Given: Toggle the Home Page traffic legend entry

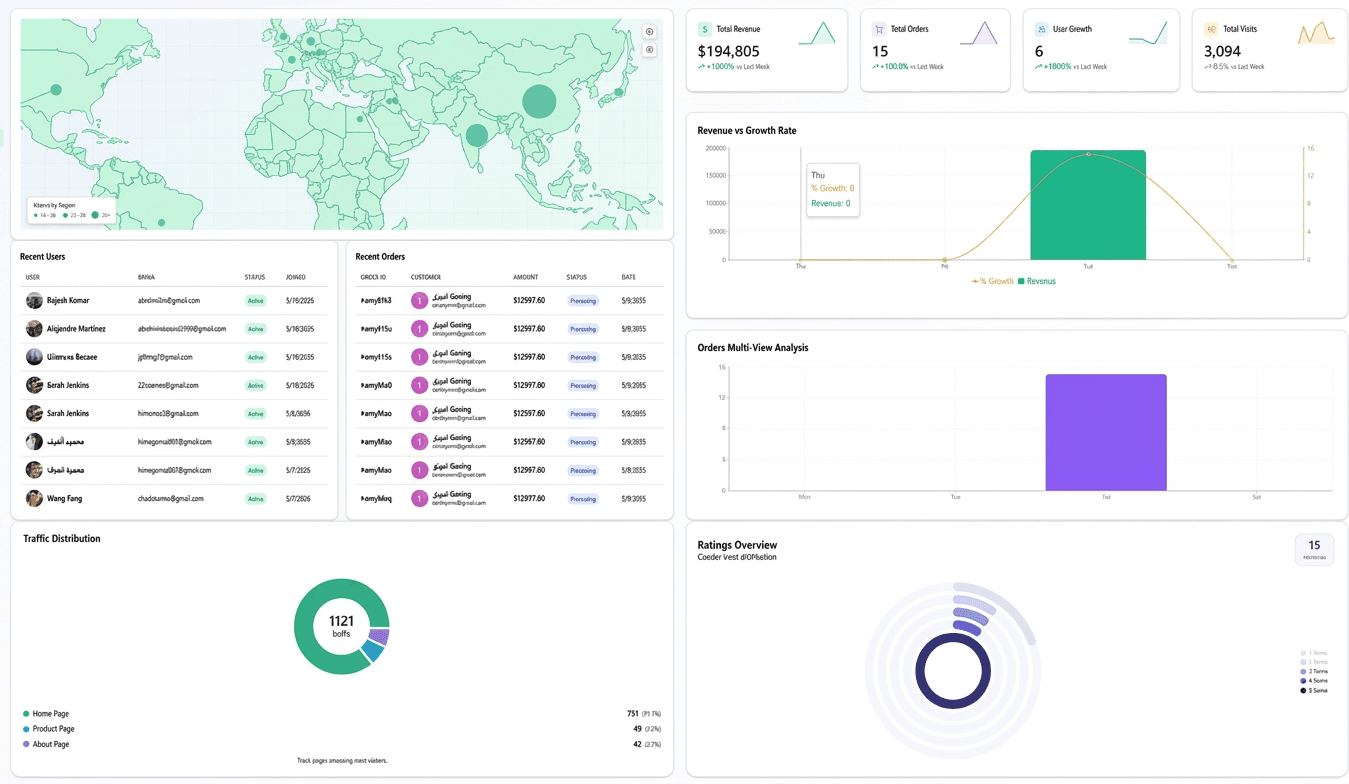Looking at the screenshot, I should pyautogui.click(x=46, y=714).
